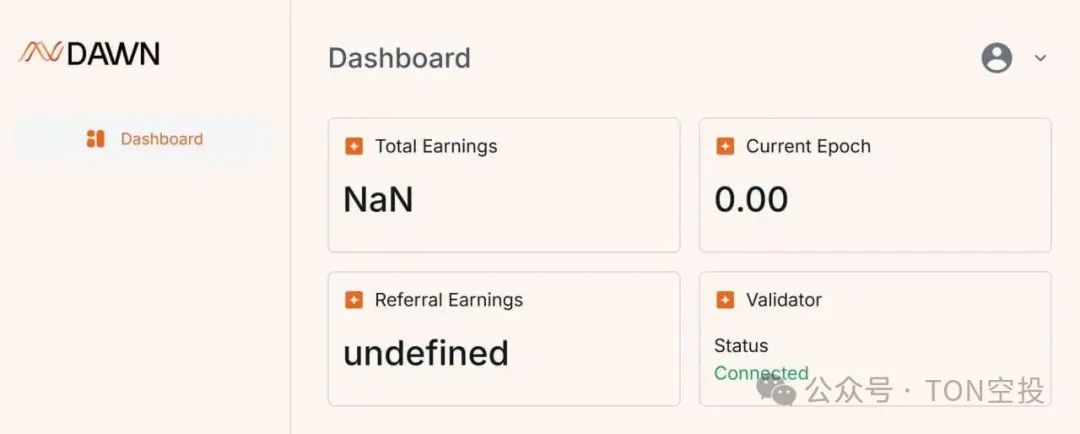Click the Connected status text
This screenshot has height=434, width=1080.
click(761, 373)
